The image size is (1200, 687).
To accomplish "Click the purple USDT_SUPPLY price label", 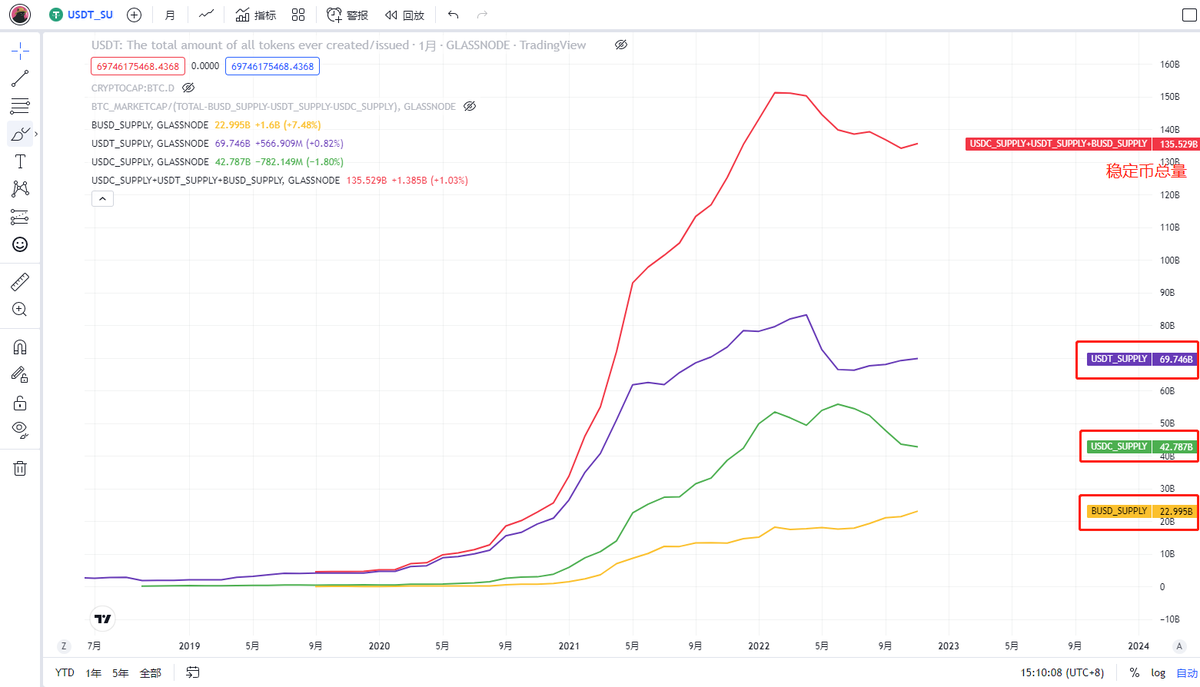I will pos(1140,359).
